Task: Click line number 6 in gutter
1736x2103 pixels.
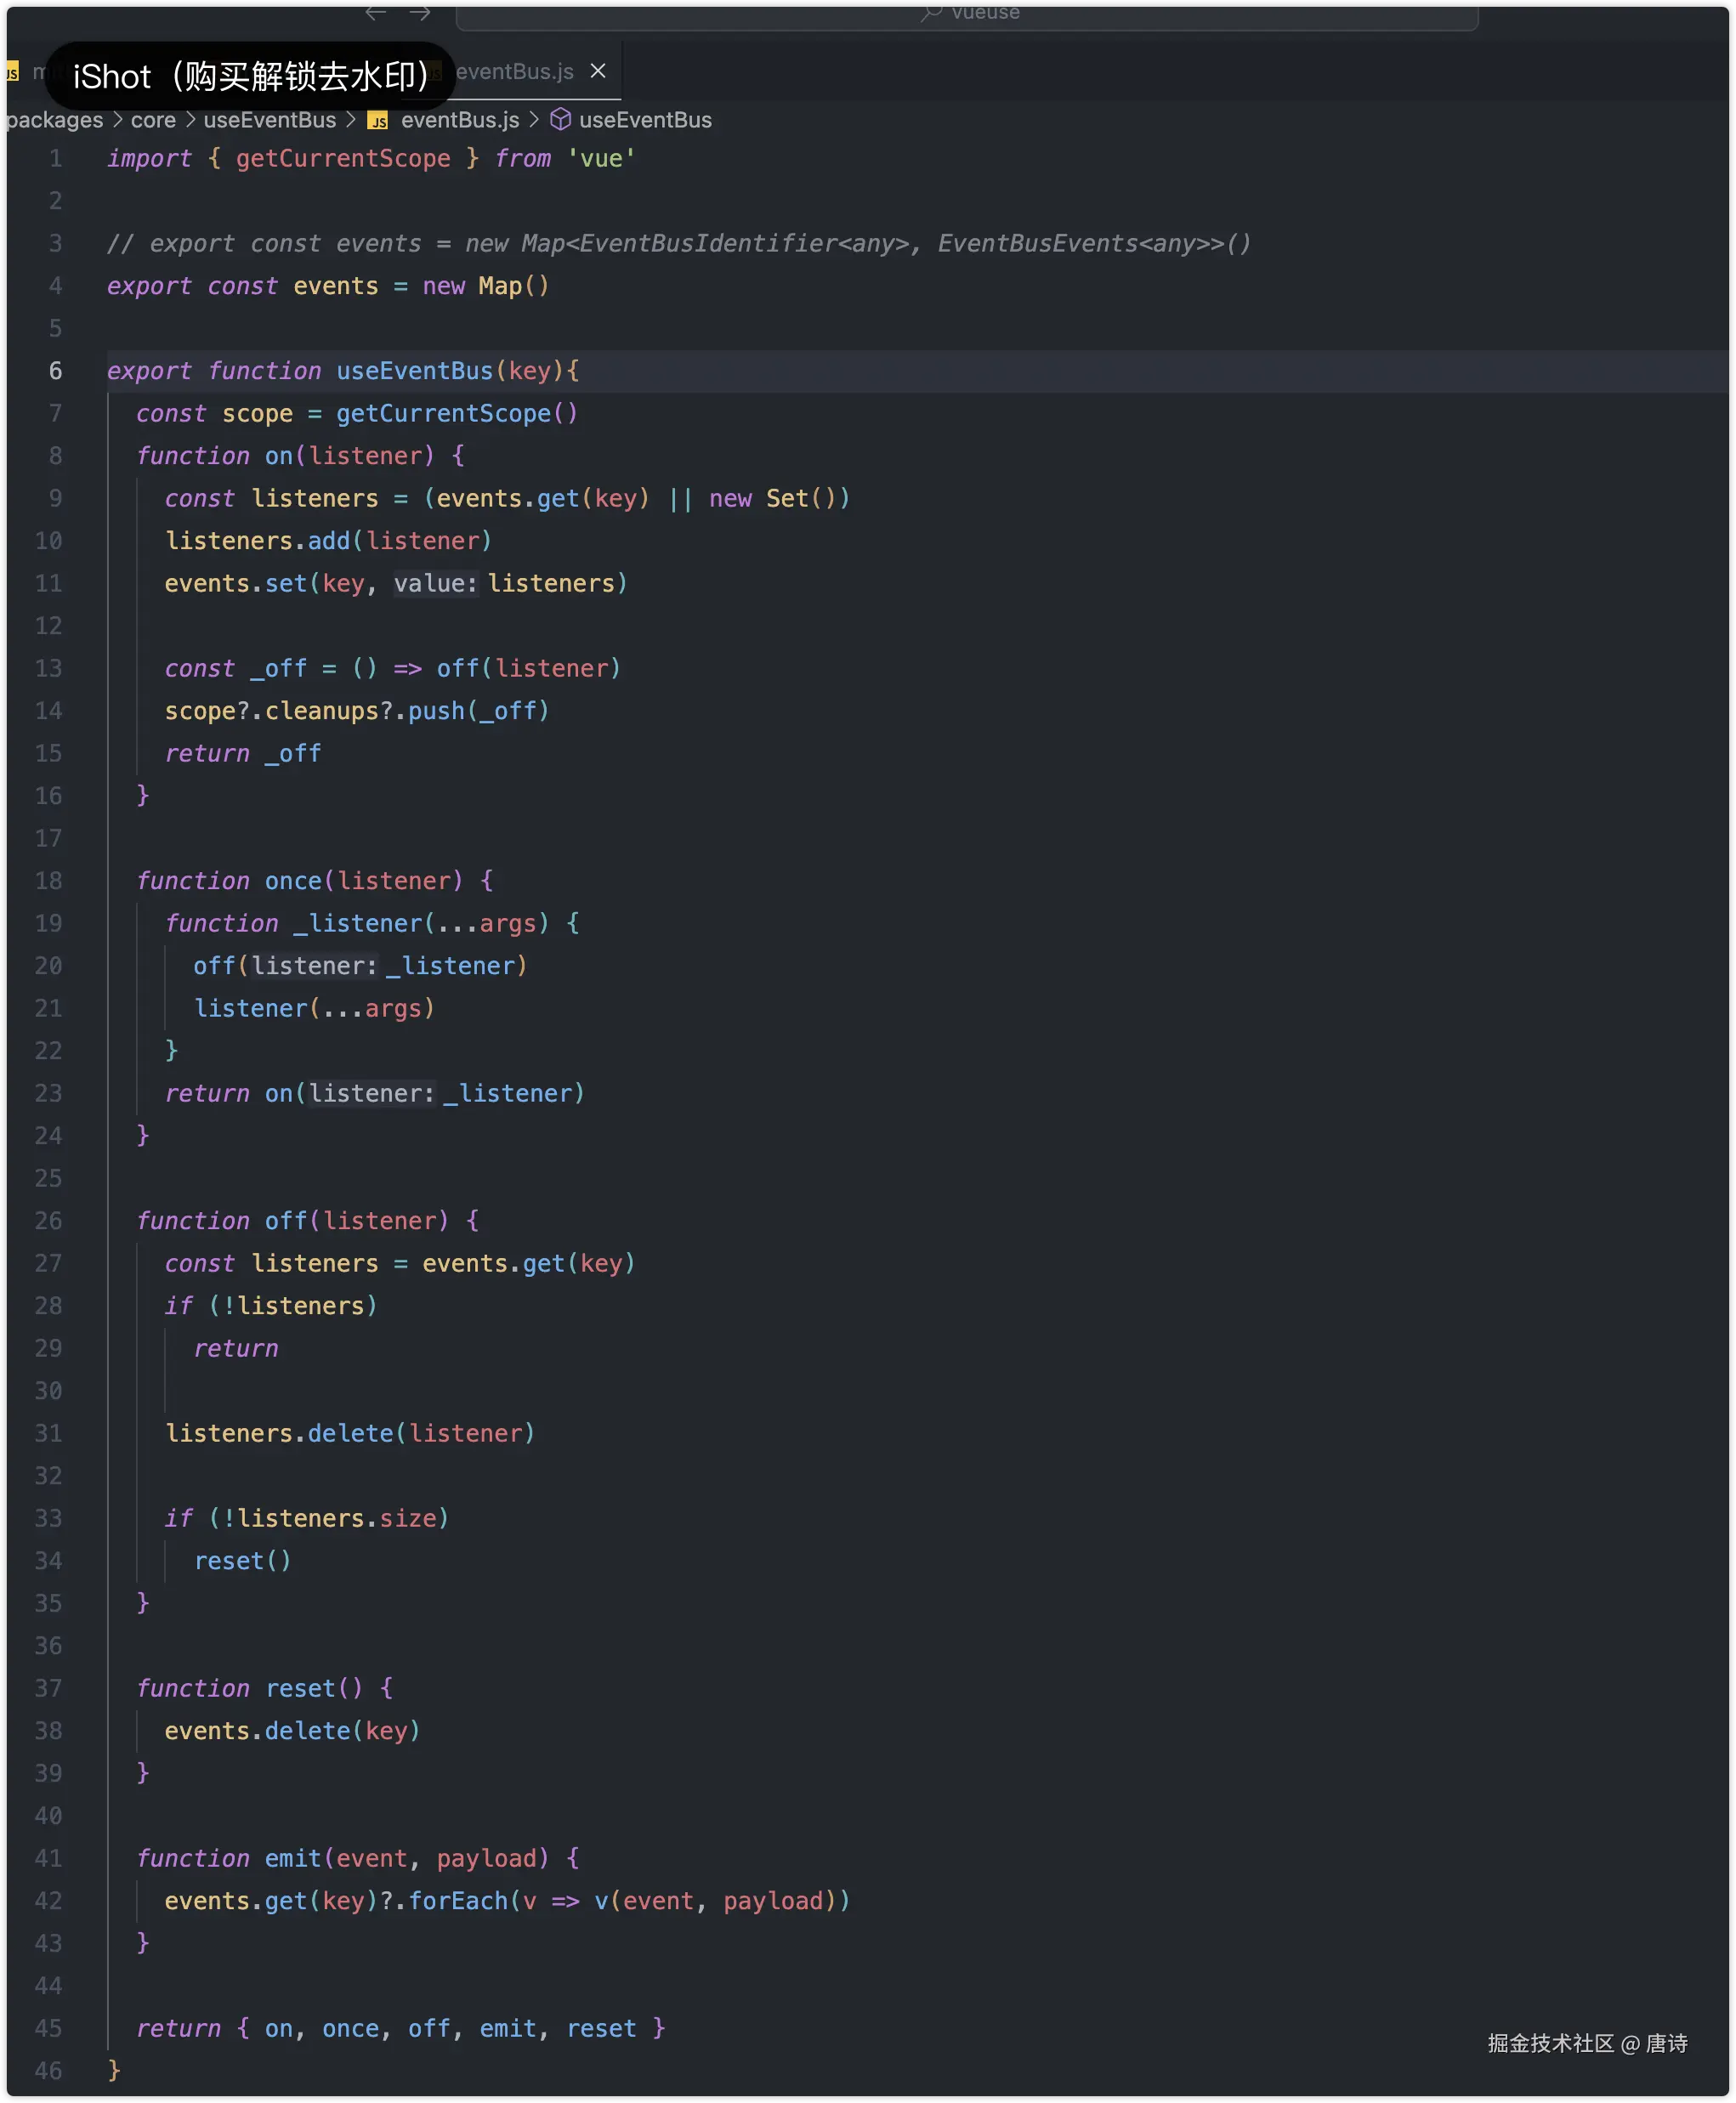Action: [x=55, y=371]
